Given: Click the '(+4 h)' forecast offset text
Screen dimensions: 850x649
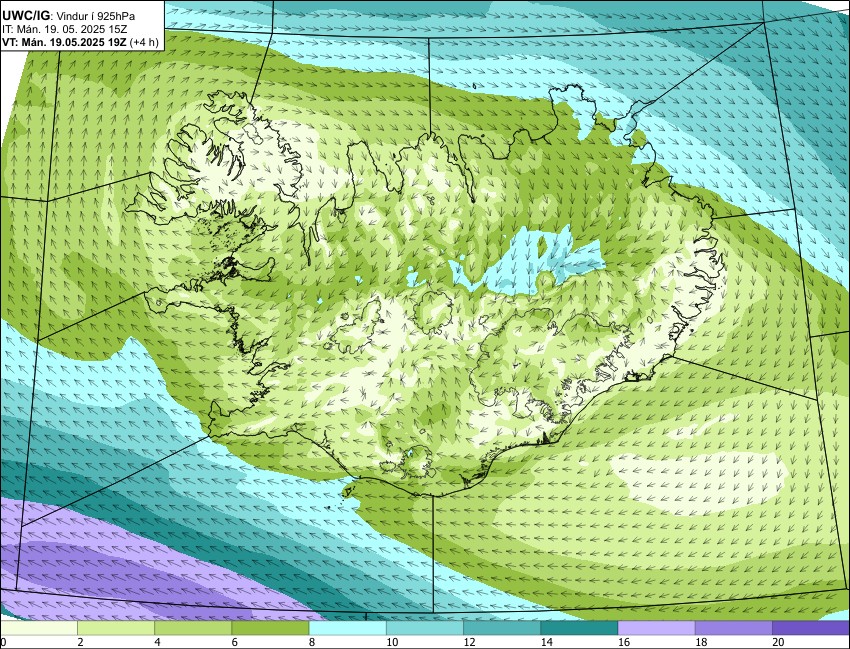Looking at the screenshot, I should (144, 42).
